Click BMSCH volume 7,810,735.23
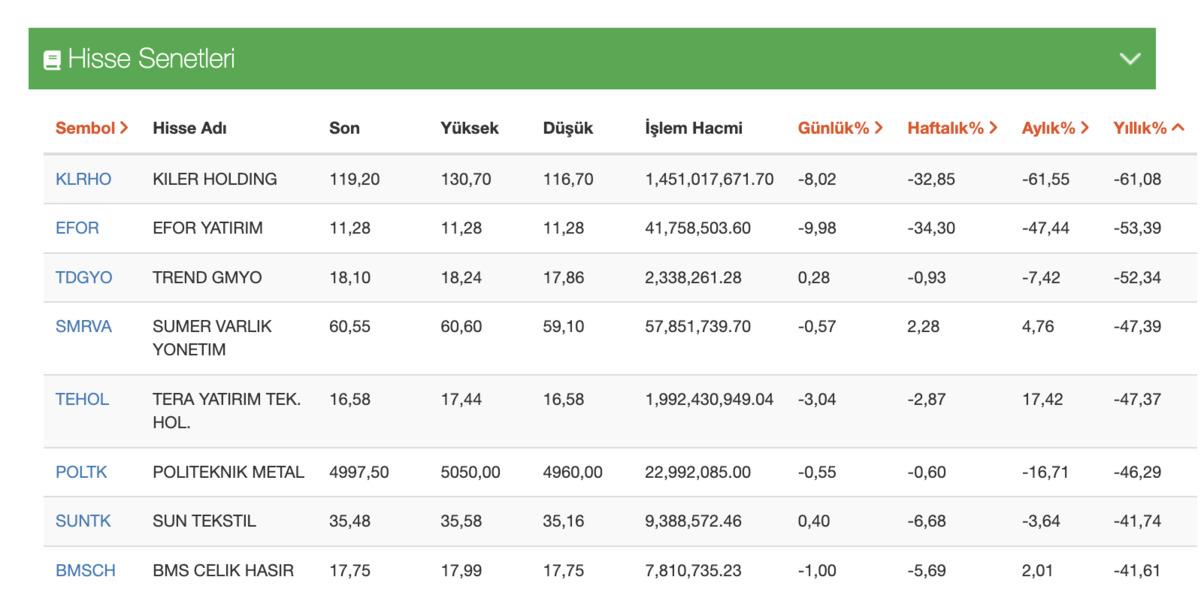The width and height of the screenshot is (1200, 592). click(x=694, y=571)
